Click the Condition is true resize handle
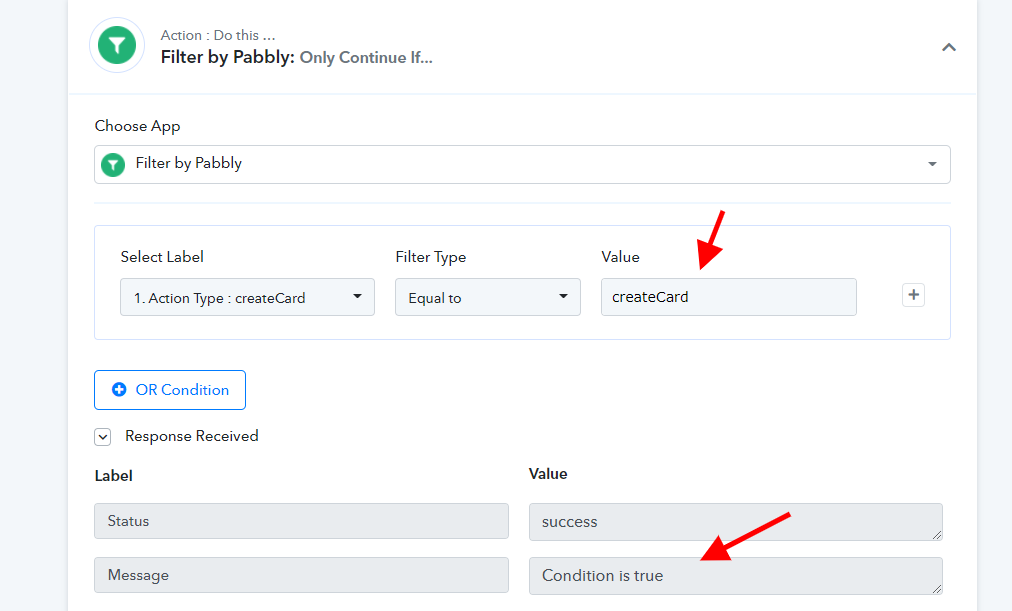1012x611 pixels. (x=937, y=589)
